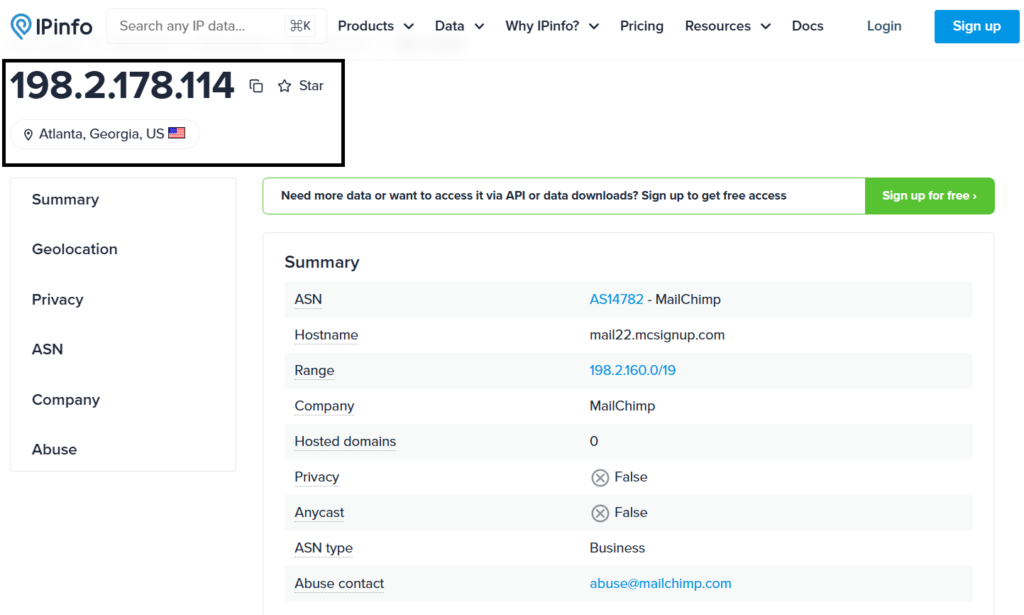The height and width of the screenshot is (615, 1024).
Task: Open the Products menu
Action: tap(376, 26)
